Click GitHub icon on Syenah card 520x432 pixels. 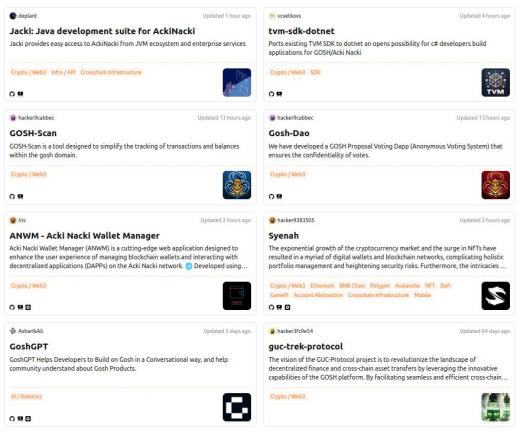coord(271,307)
